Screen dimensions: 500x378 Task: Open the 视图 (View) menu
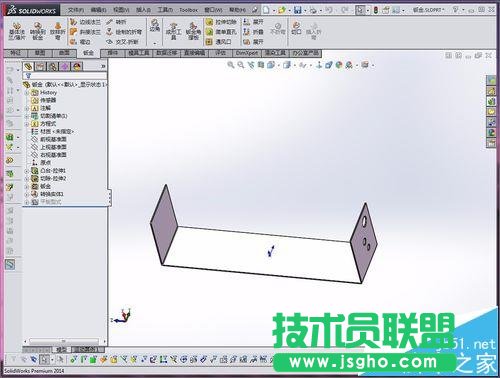coord(121,10)
